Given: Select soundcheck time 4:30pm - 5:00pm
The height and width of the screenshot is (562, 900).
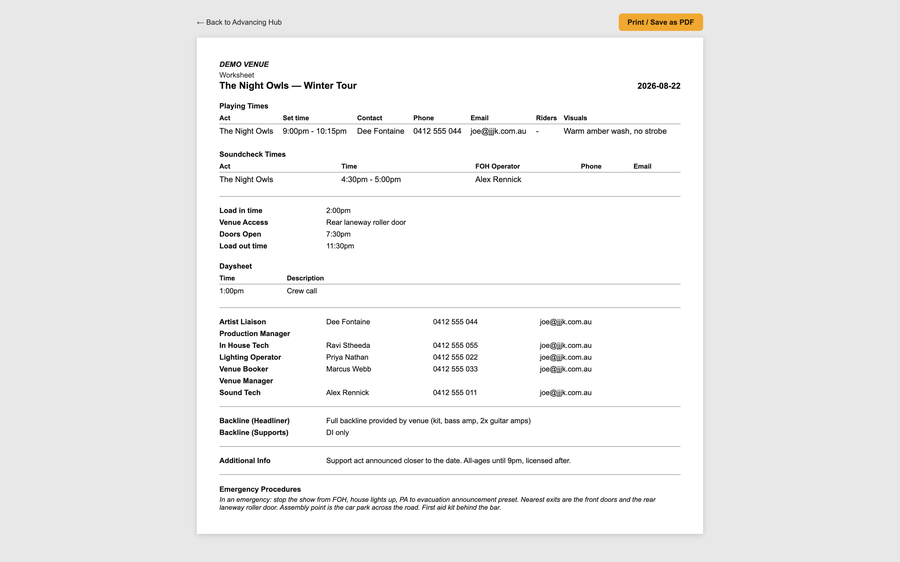Looking at the screenshot, I should coord(371,179).
